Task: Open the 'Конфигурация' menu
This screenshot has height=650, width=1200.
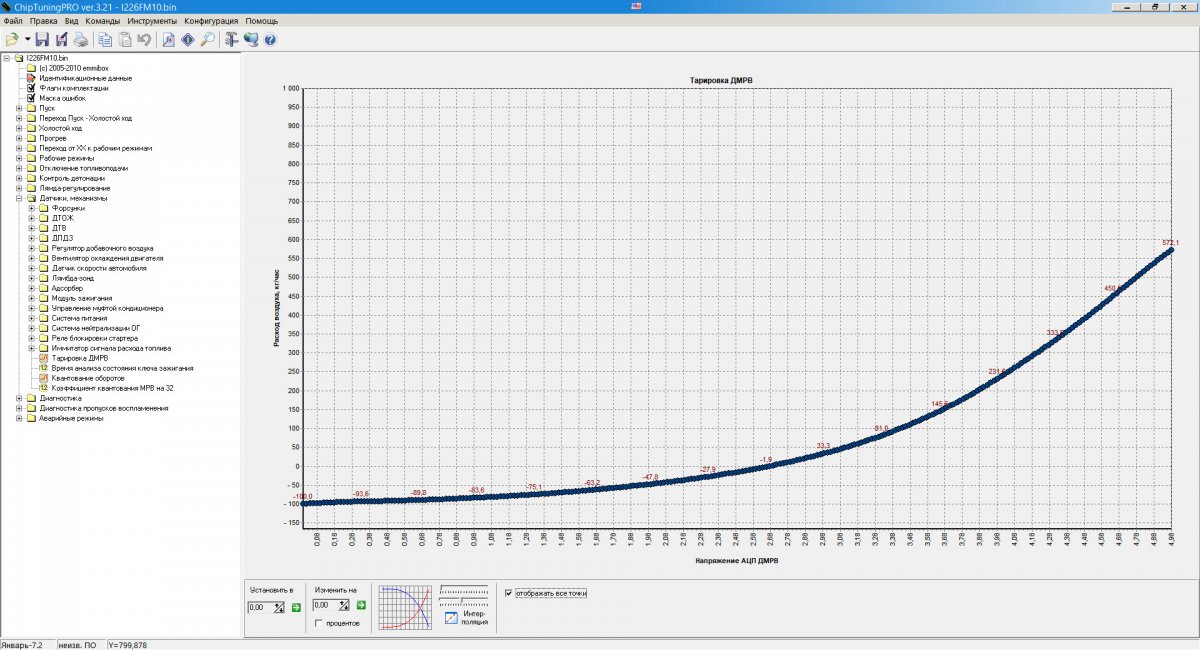Action: coord(211,21)
